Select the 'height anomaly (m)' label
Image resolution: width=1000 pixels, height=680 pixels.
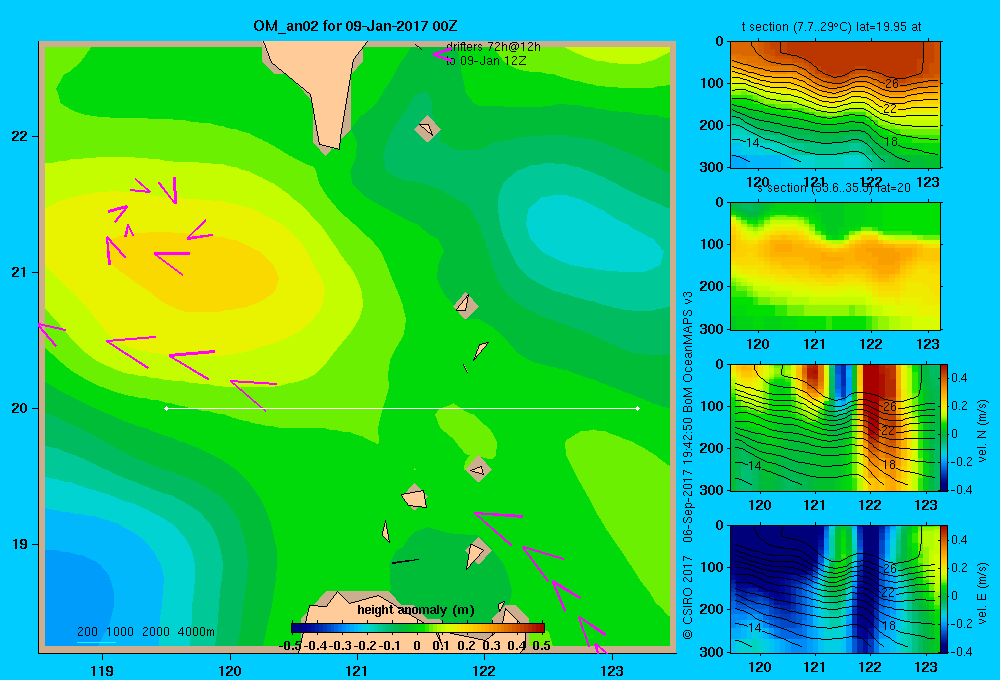[416, 610]
